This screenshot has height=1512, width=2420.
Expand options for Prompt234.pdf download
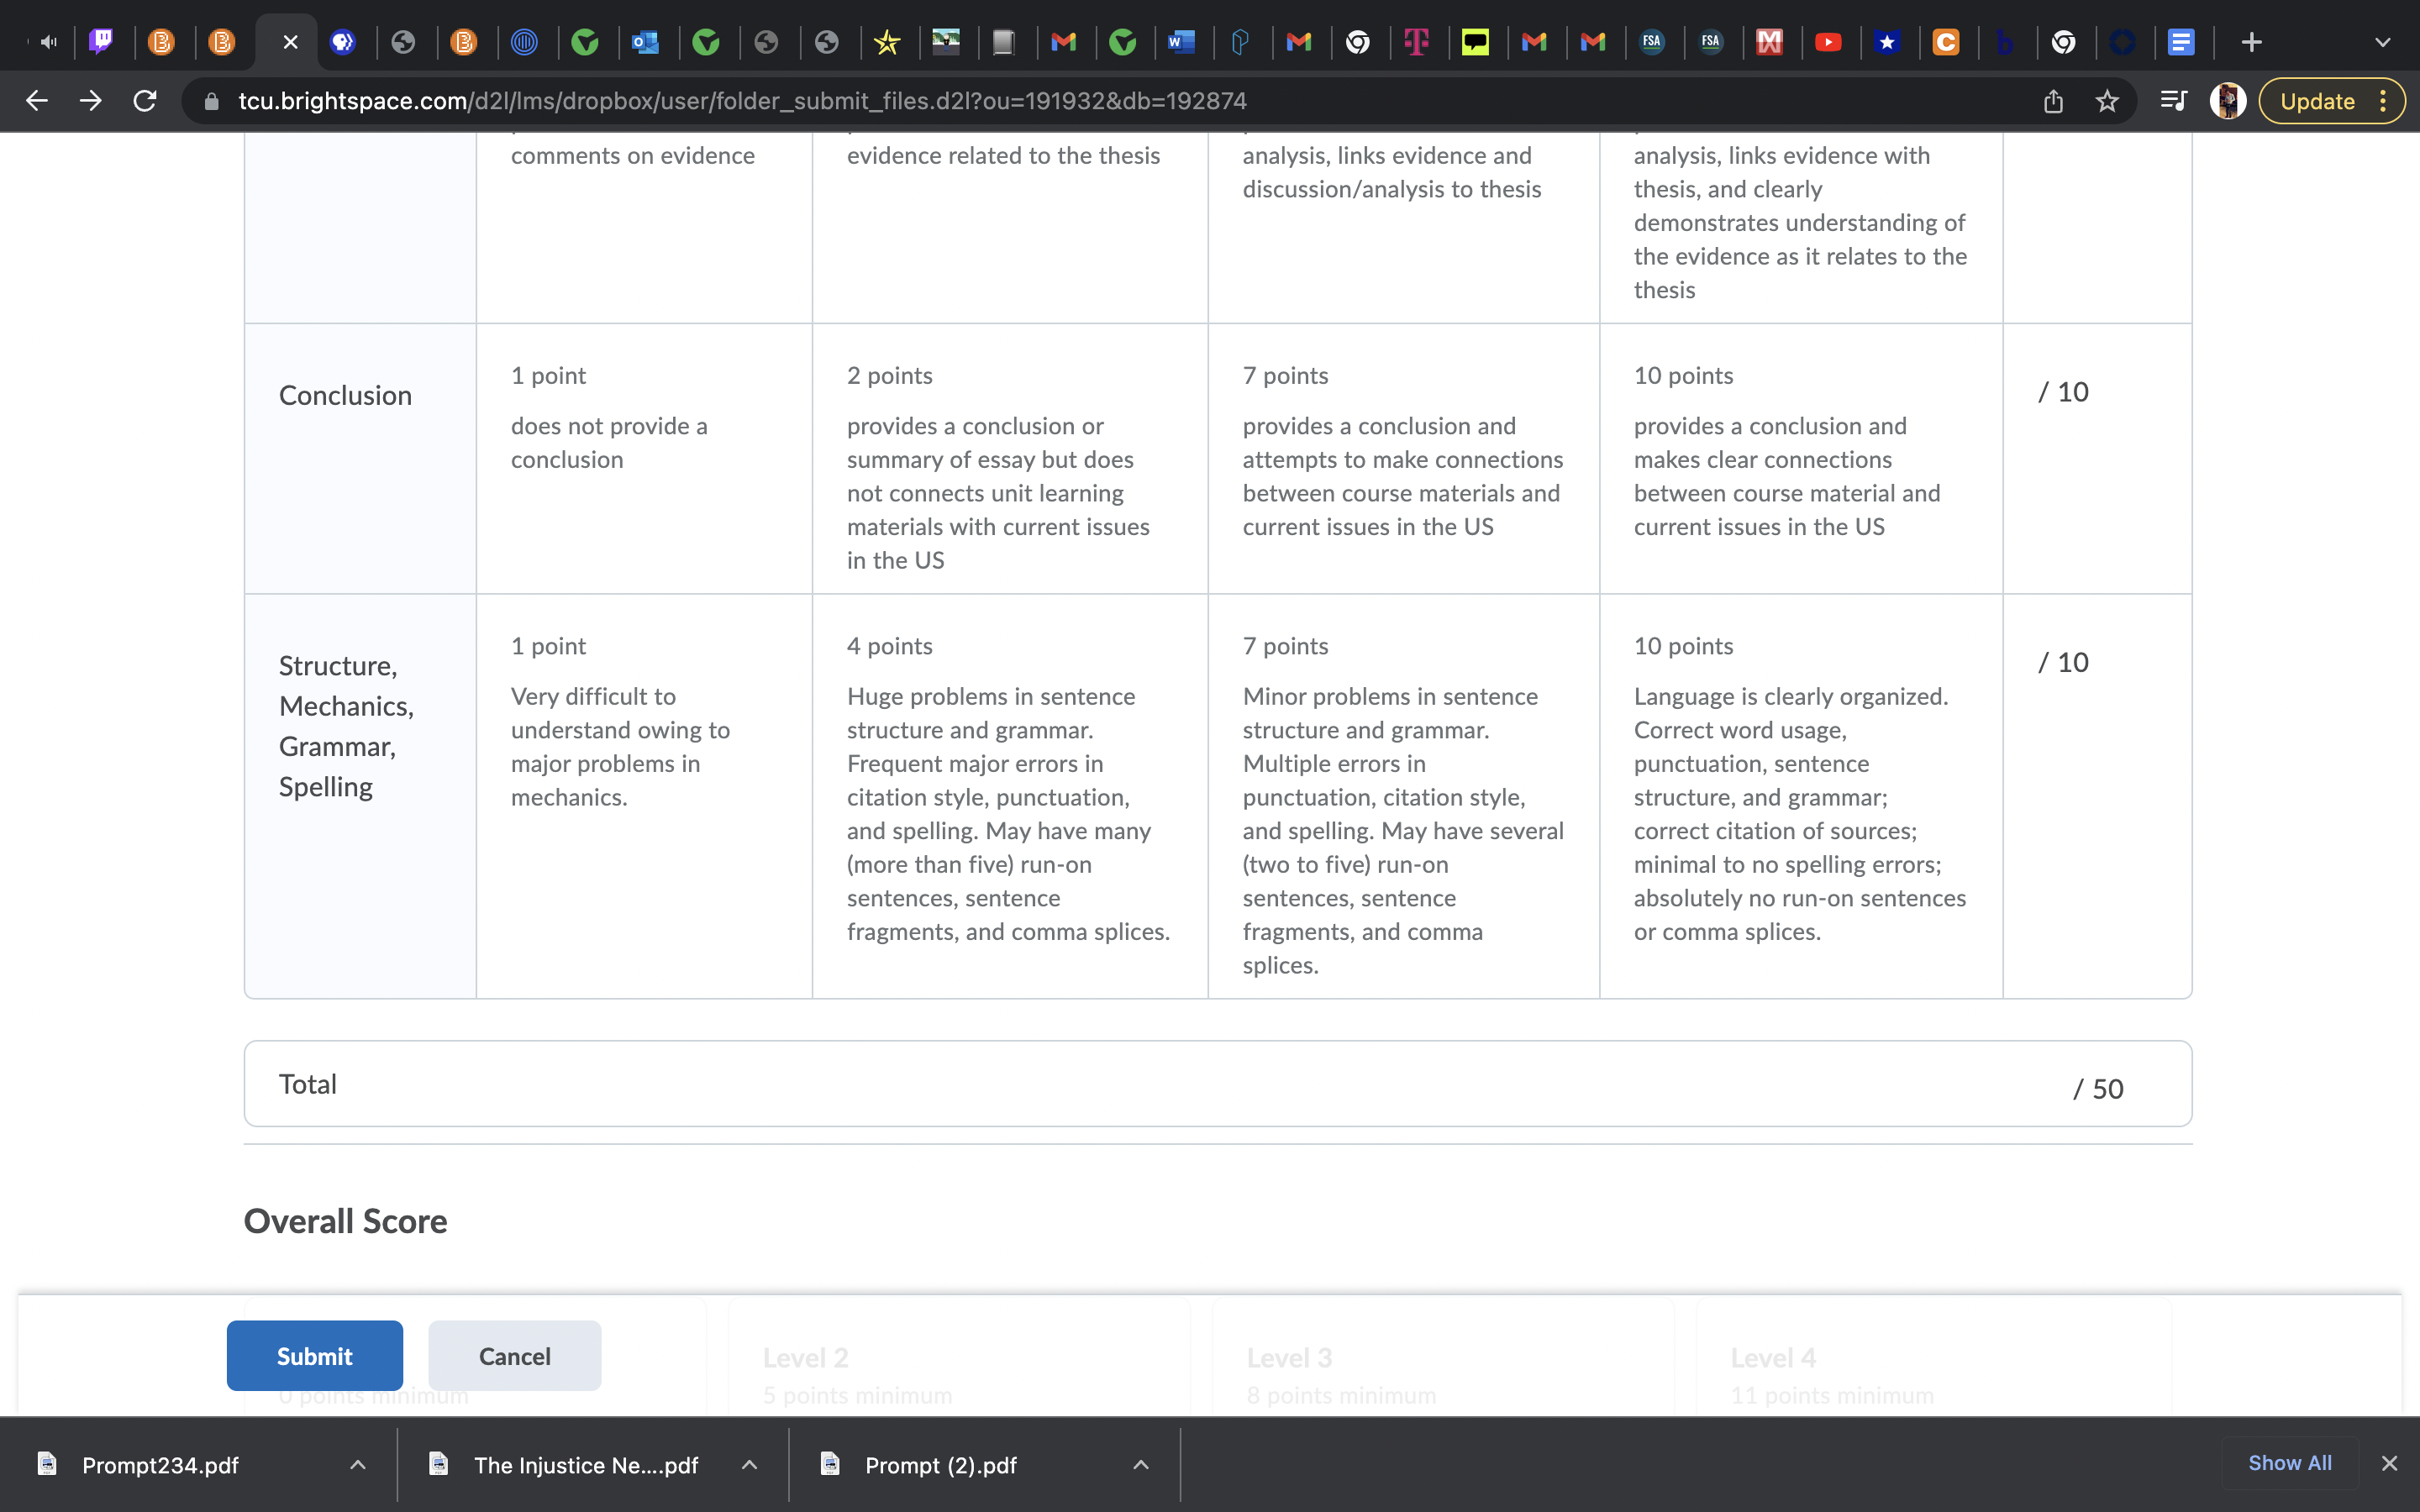pyautogui.click(x=358, y=1465)
